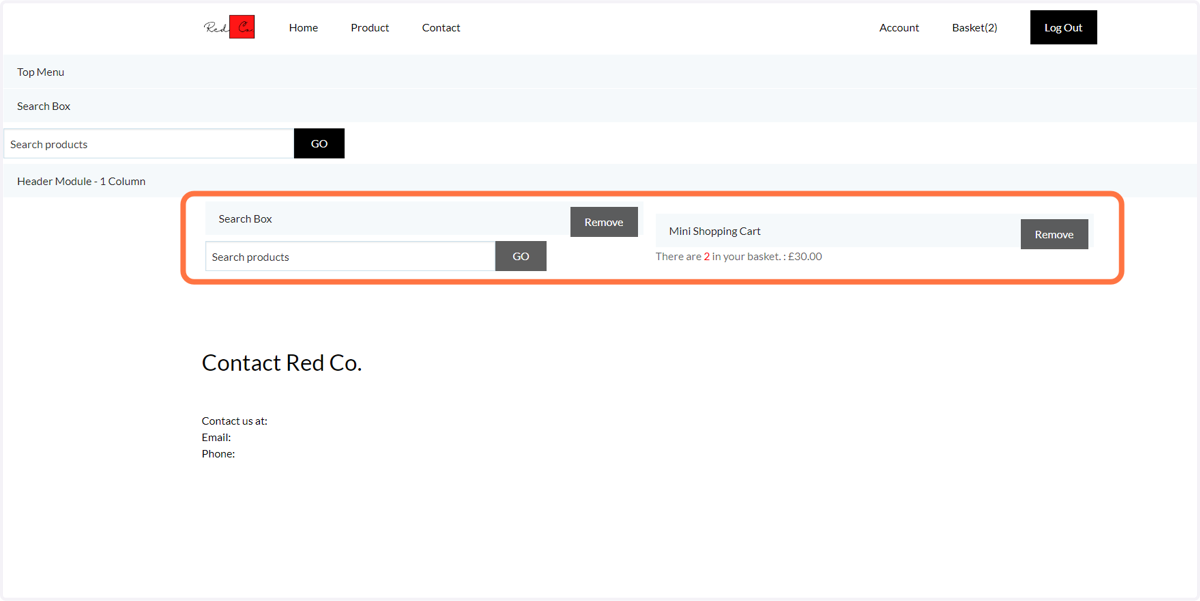Click the black GO search button
Viewport: 1200px width, 601px height.
pyautogui.click(x=319, y=144)
